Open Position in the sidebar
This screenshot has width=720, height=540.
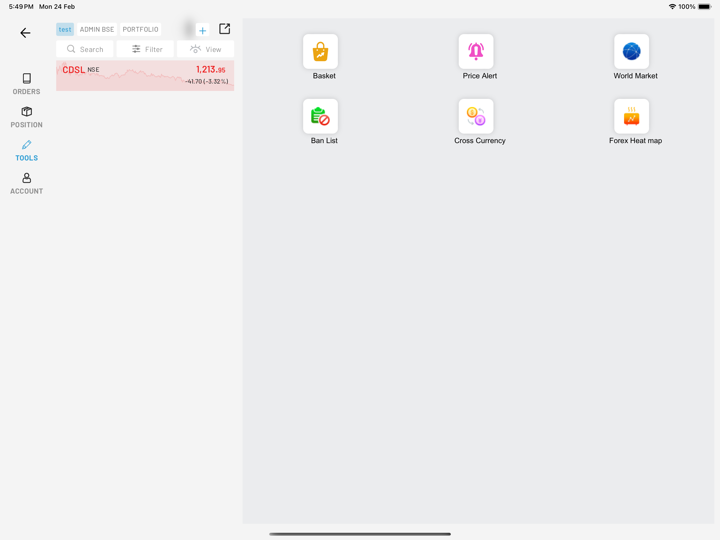[x=26, y=117]
